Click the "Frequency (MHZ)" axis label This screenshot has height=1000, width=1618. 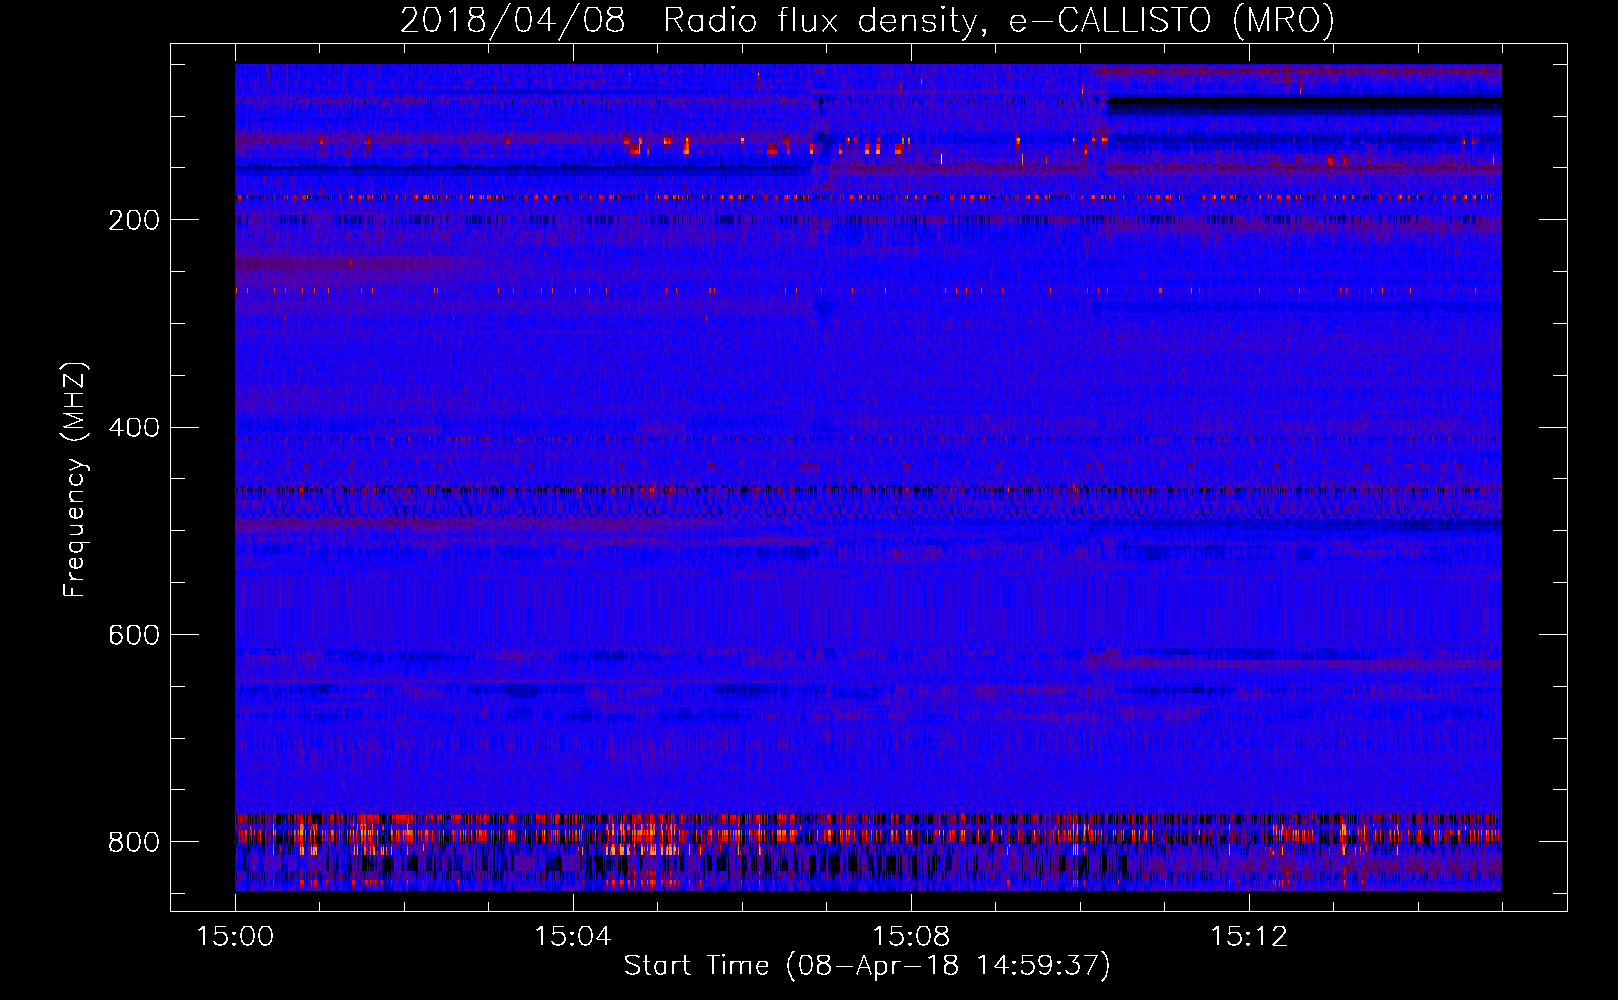click(75, 479)
